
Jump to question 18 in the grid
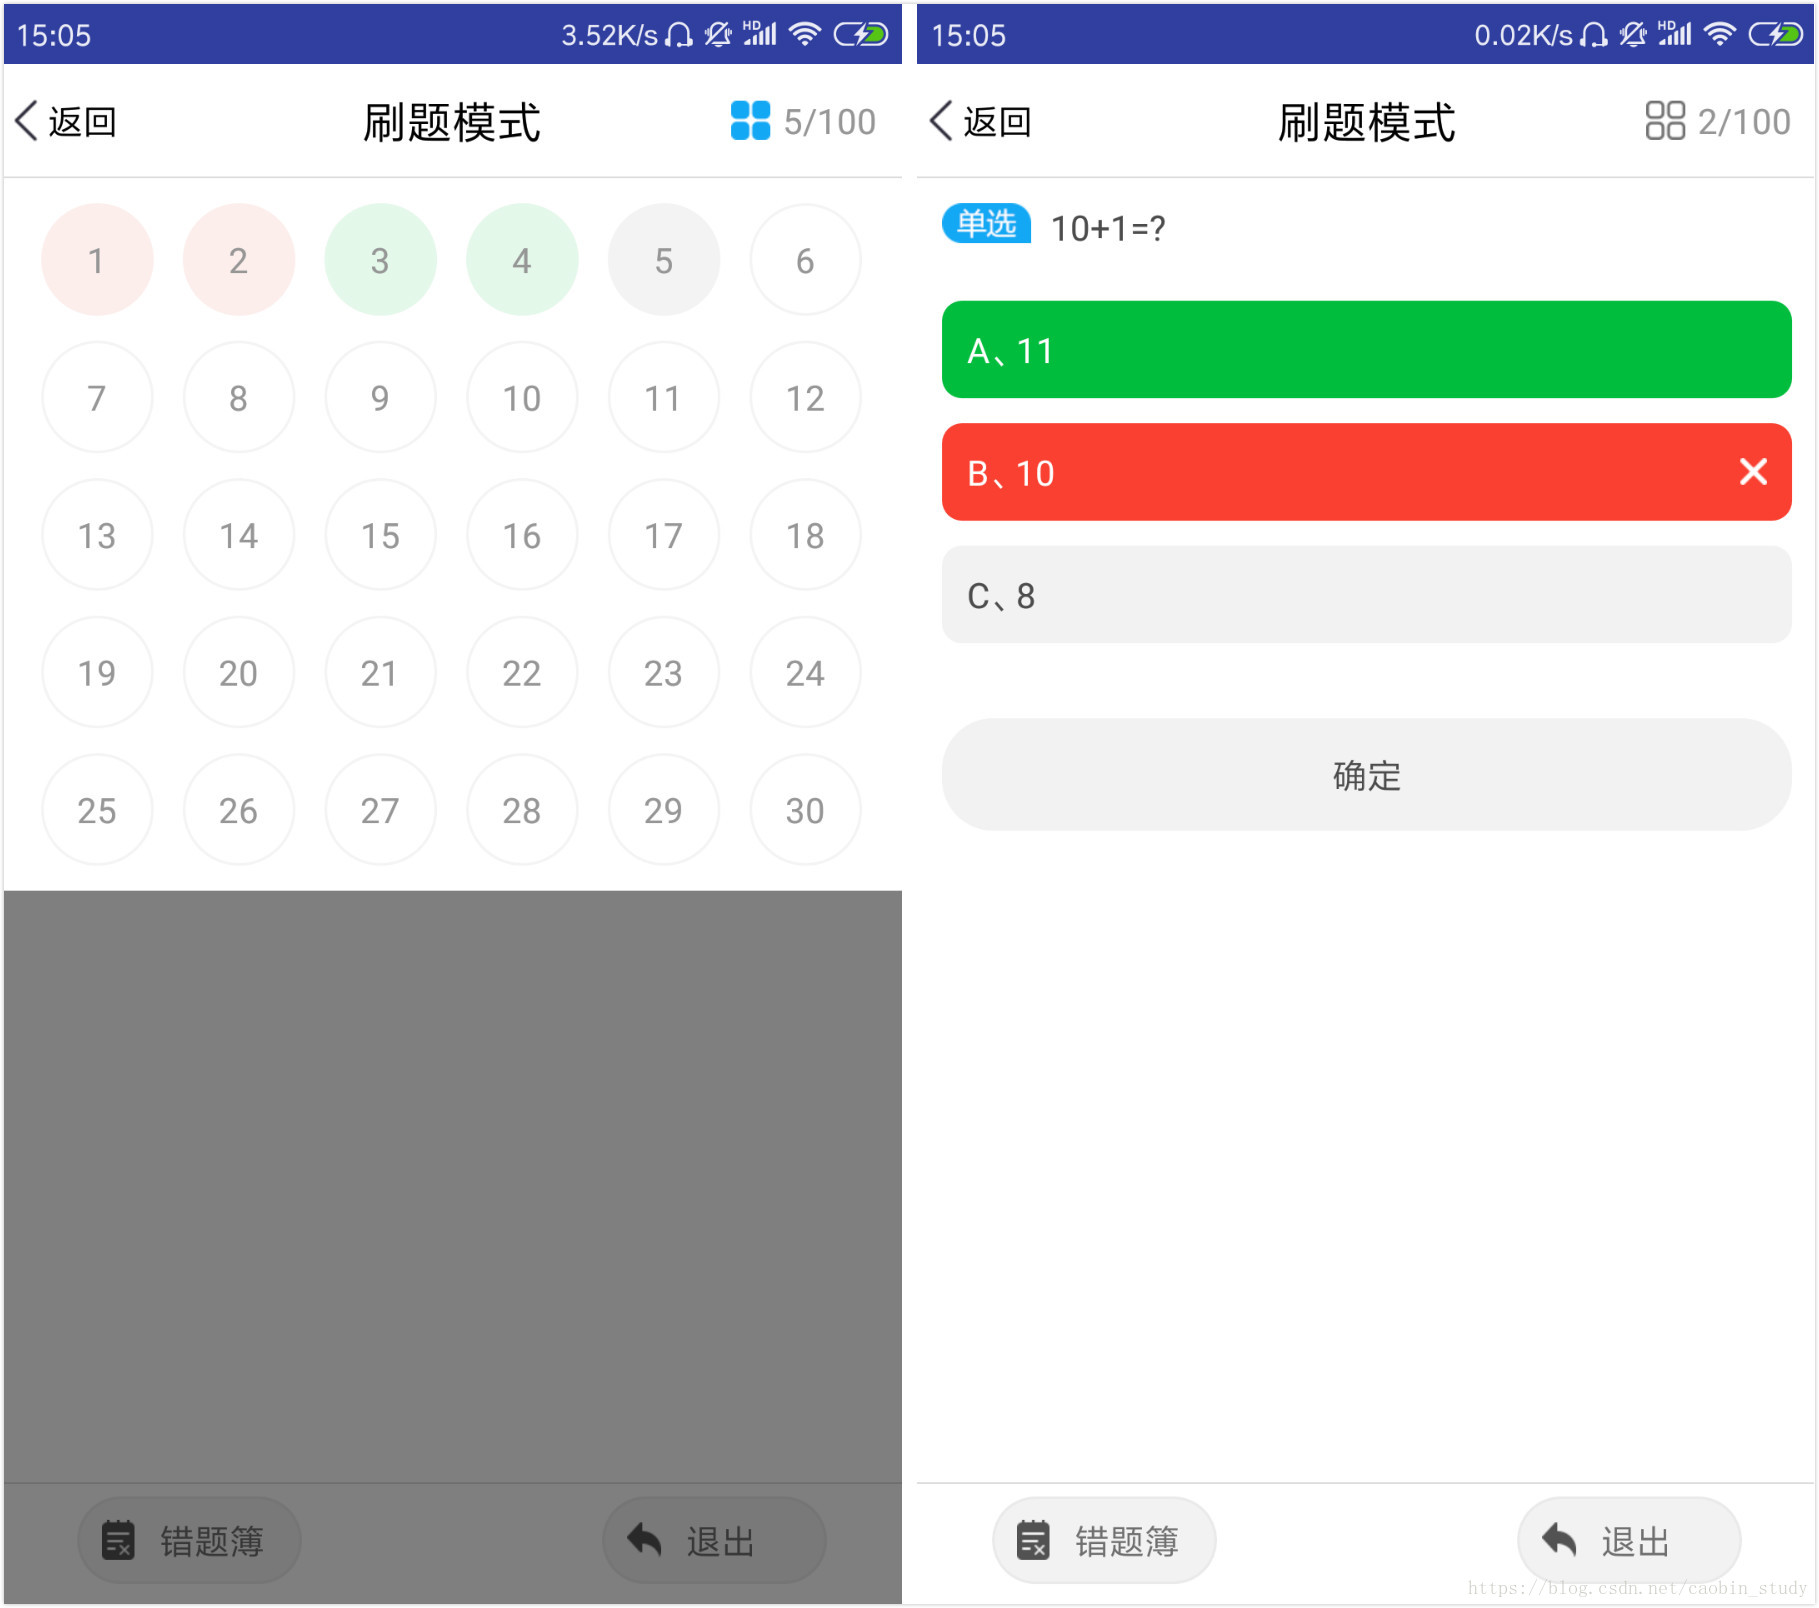pyautogui.click(x=805, y=535)
